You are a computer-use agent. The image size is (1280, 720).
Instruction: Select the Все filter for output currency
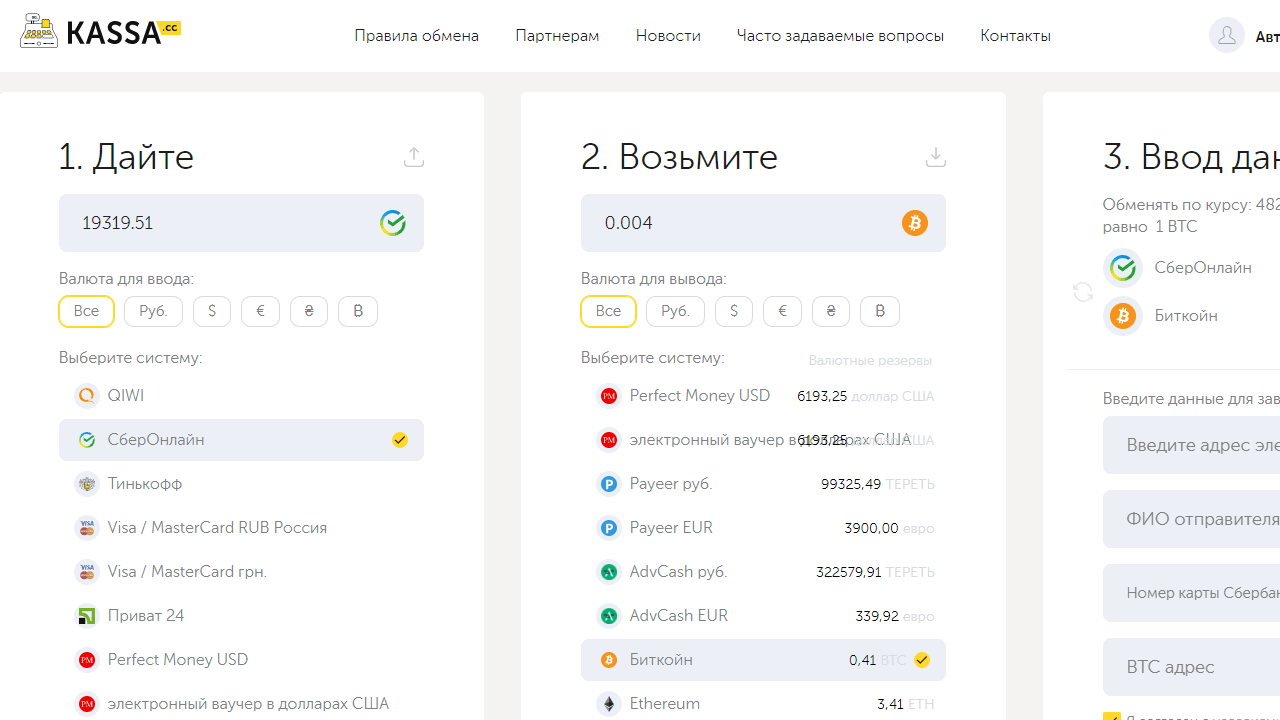608,311
